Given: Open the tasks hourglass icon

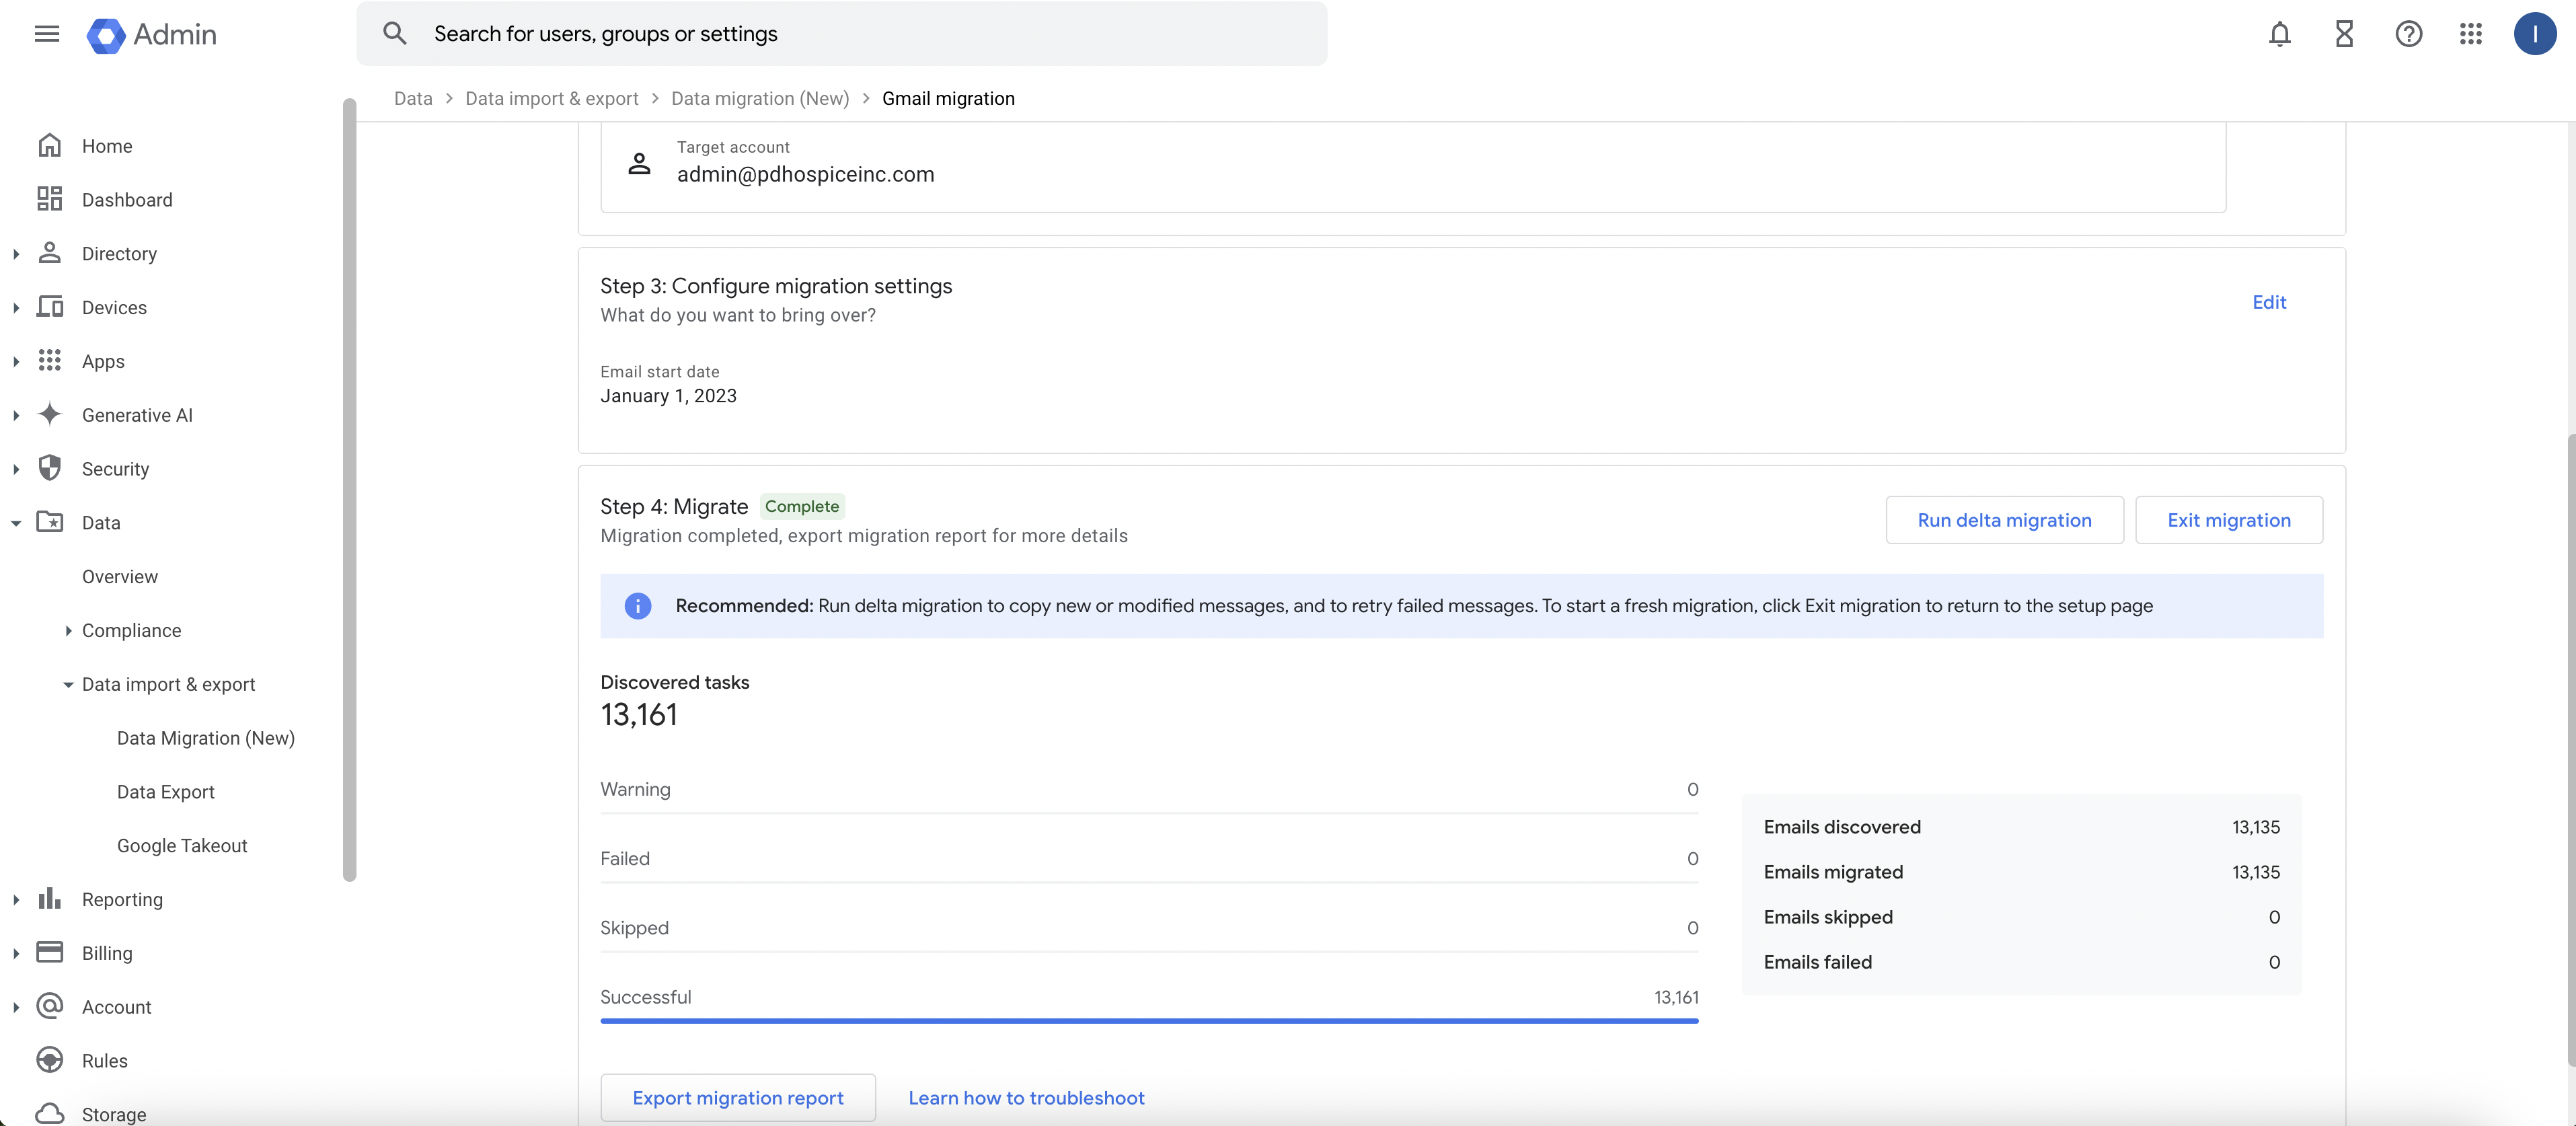Looking at the screenshot, I should point(2344,34).
